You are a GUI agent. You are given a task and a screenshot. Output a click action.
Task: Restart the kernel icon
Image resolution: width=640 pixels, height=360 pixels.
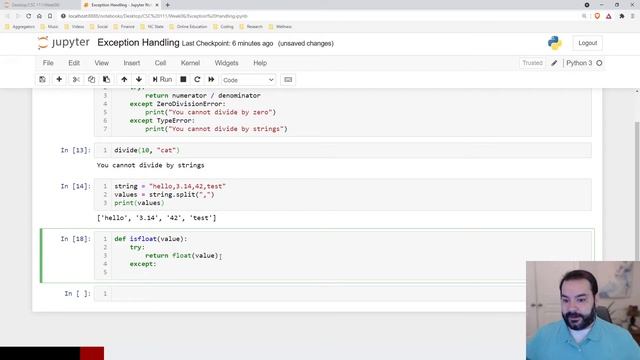pos(197,80)
